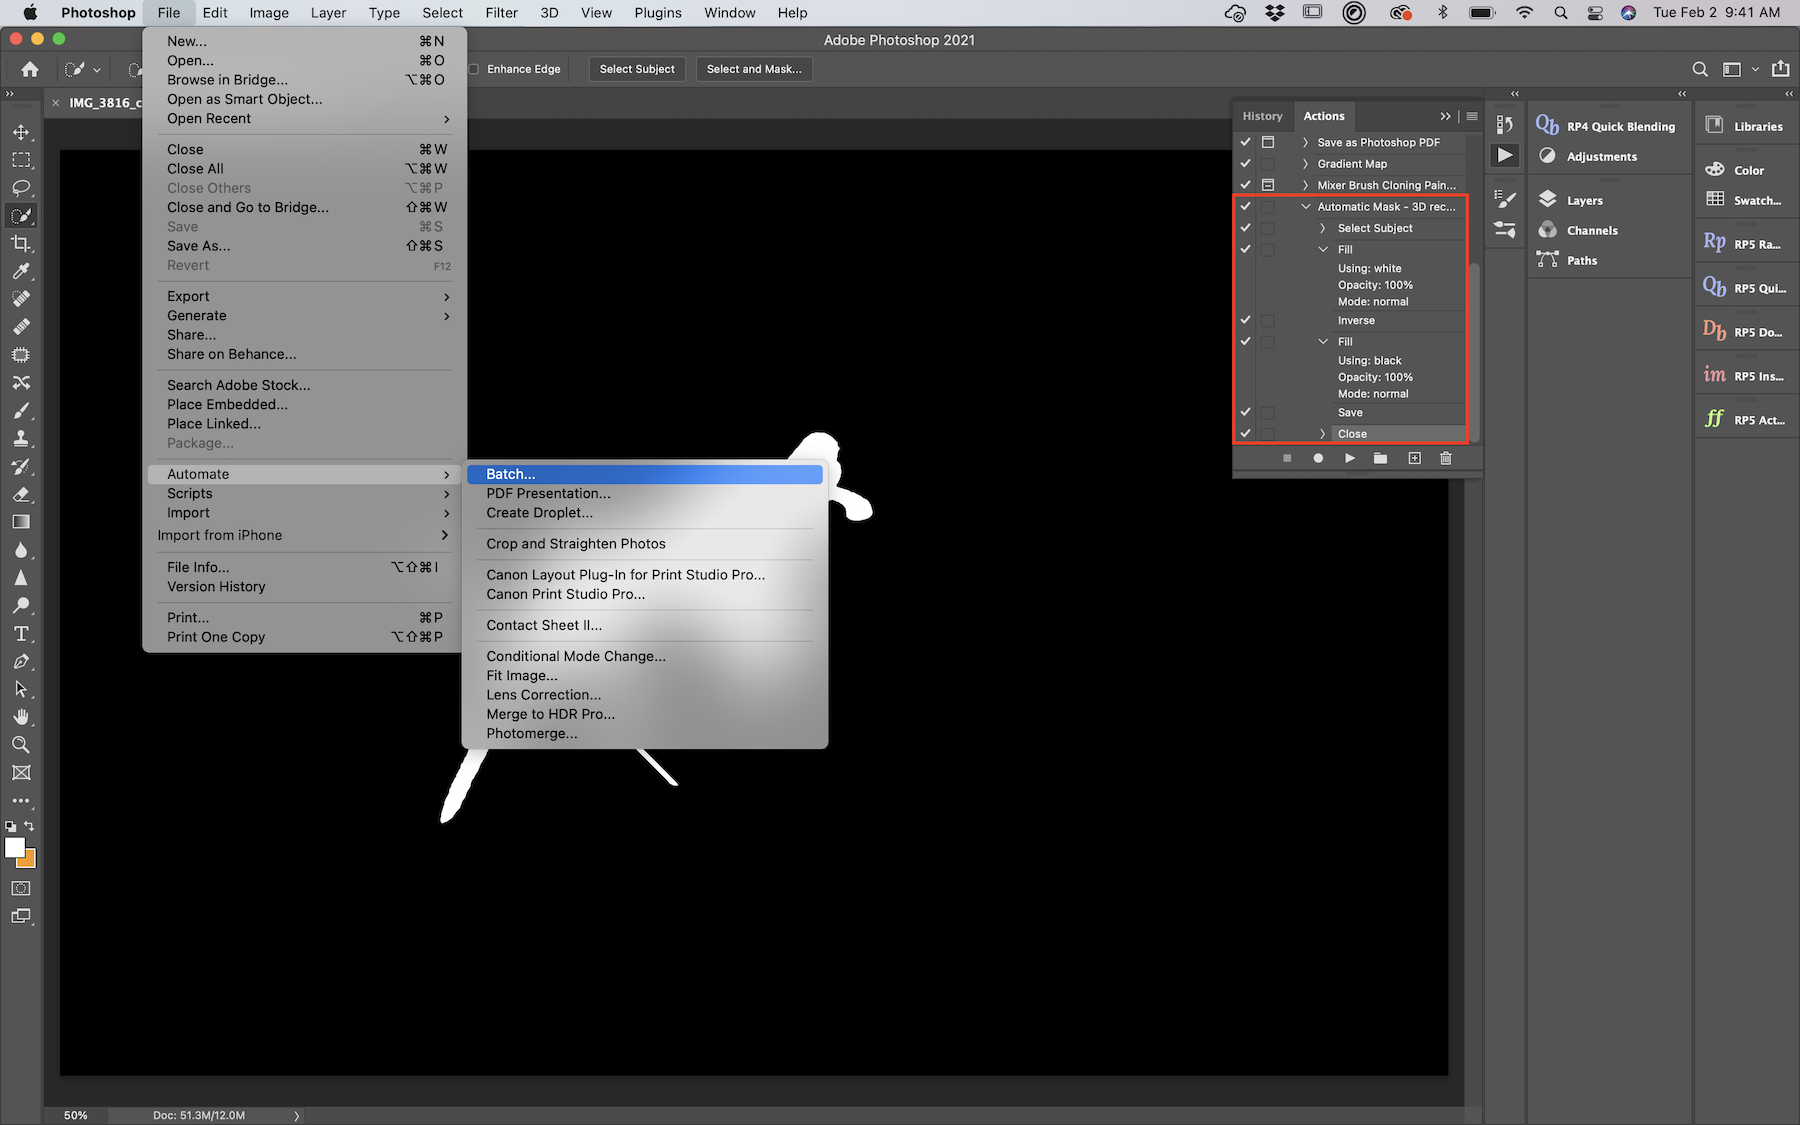Screen dimensions: 1800x1125
Task: Create a new action
Action: 1414,458
